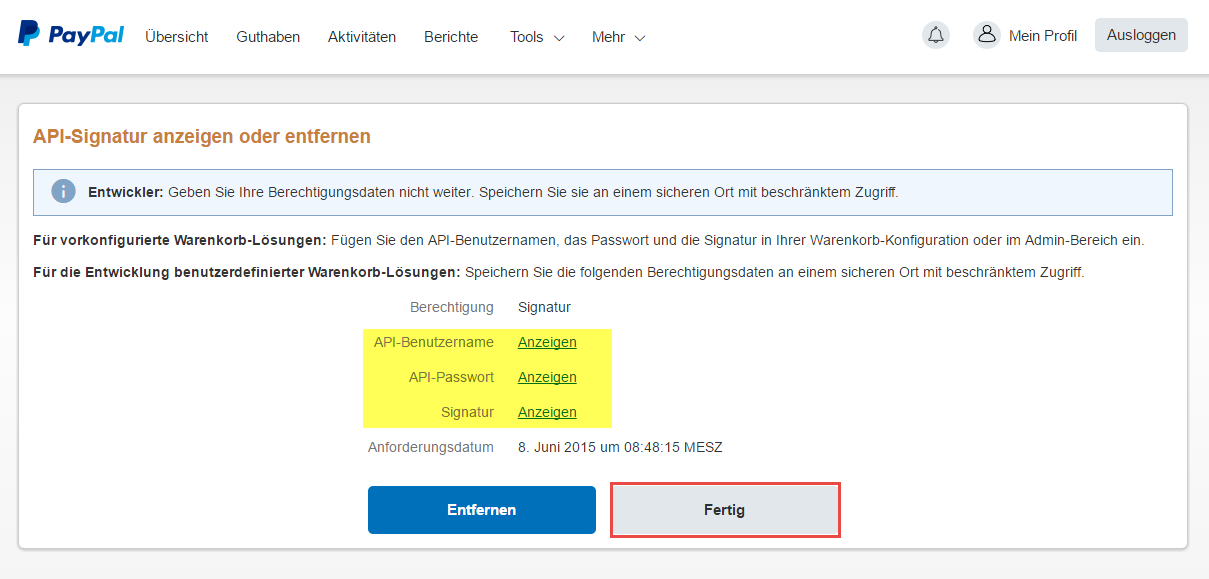This screenshot has height=579, width=1209.
Task: Navigate to Berichte
Action: tap(451, 37)
